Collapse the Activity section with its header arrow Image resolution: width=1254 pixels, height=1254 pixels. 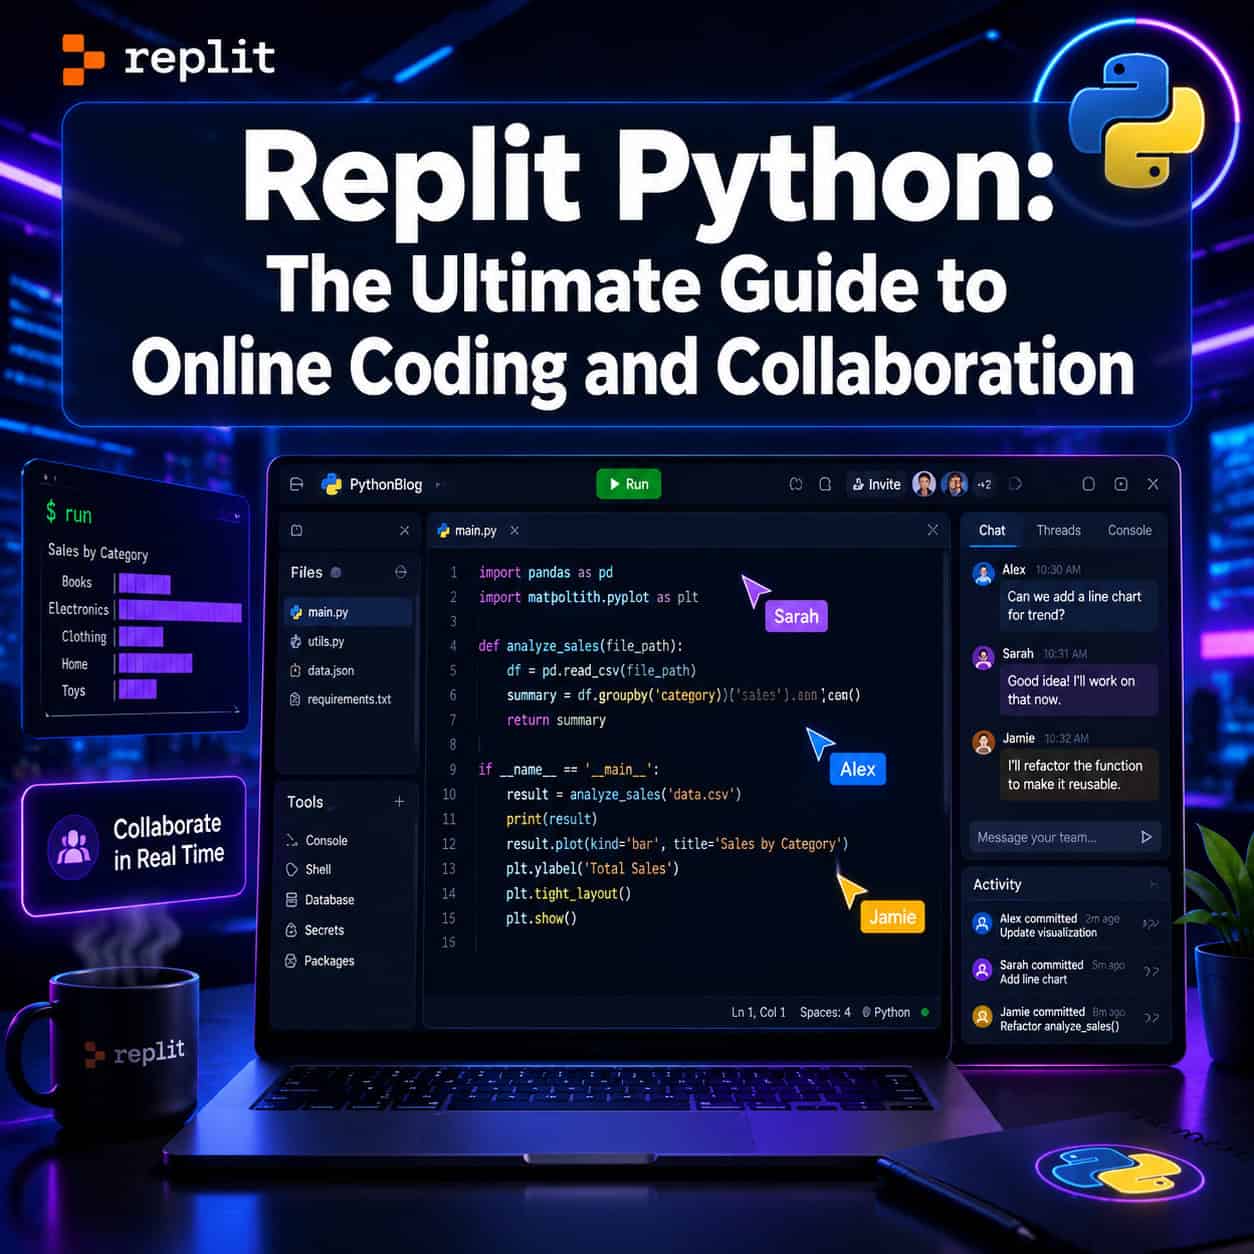[1153, 884]
